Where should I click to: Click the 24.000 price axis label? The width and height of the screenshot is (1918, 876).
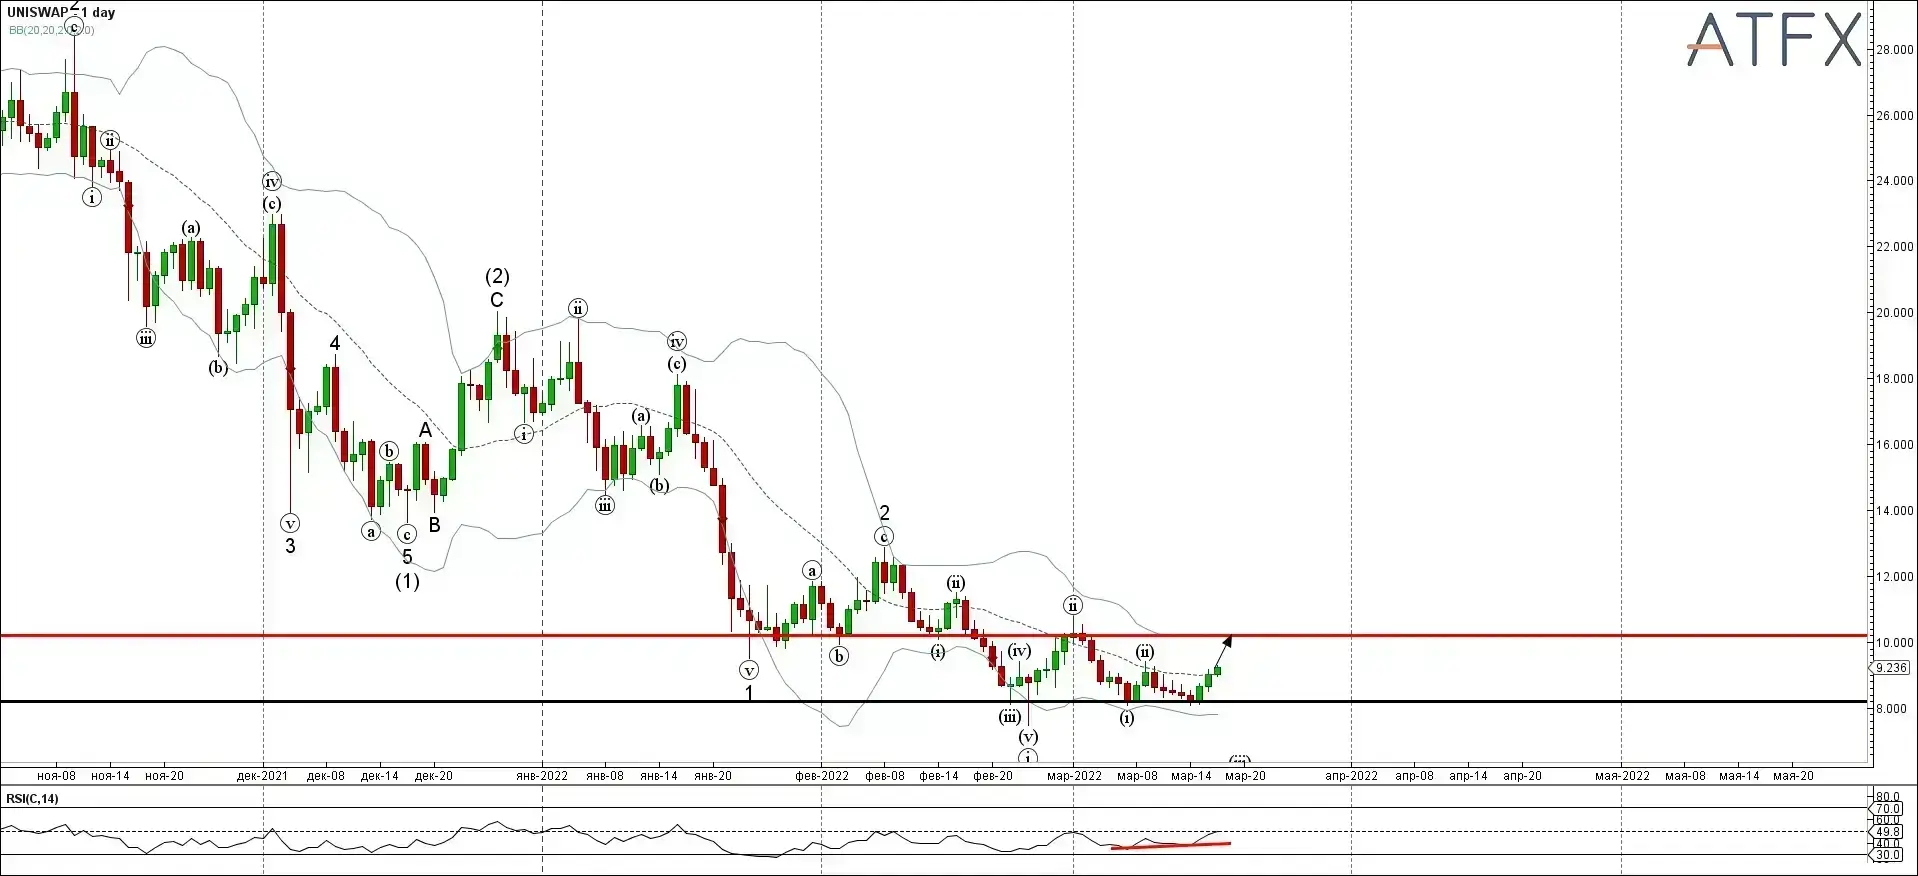[x=1894, y=181]
